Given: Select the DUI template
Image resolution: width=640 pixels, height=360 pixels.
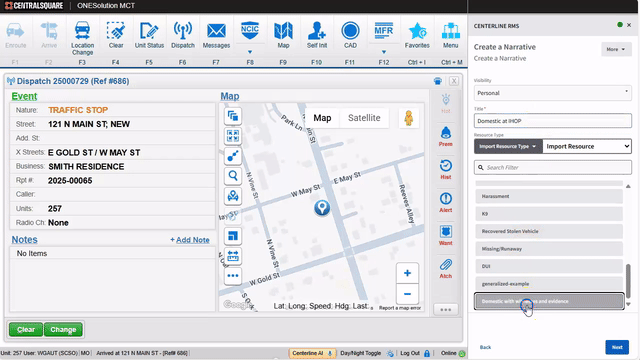Looking at the screenshot, I should coord(549,267).
